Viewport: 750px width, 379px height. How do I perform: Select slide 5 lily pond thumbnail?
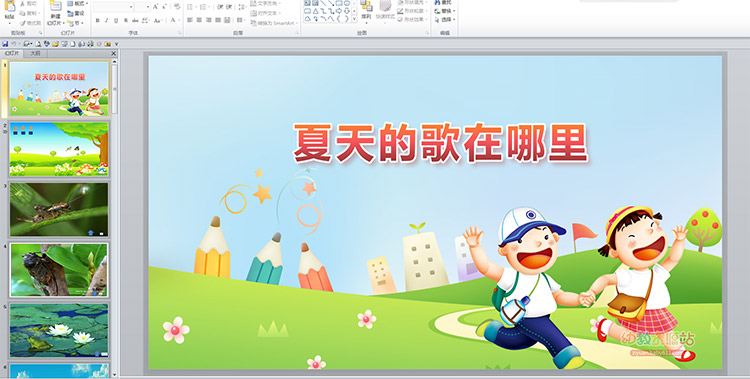[59, 330]
